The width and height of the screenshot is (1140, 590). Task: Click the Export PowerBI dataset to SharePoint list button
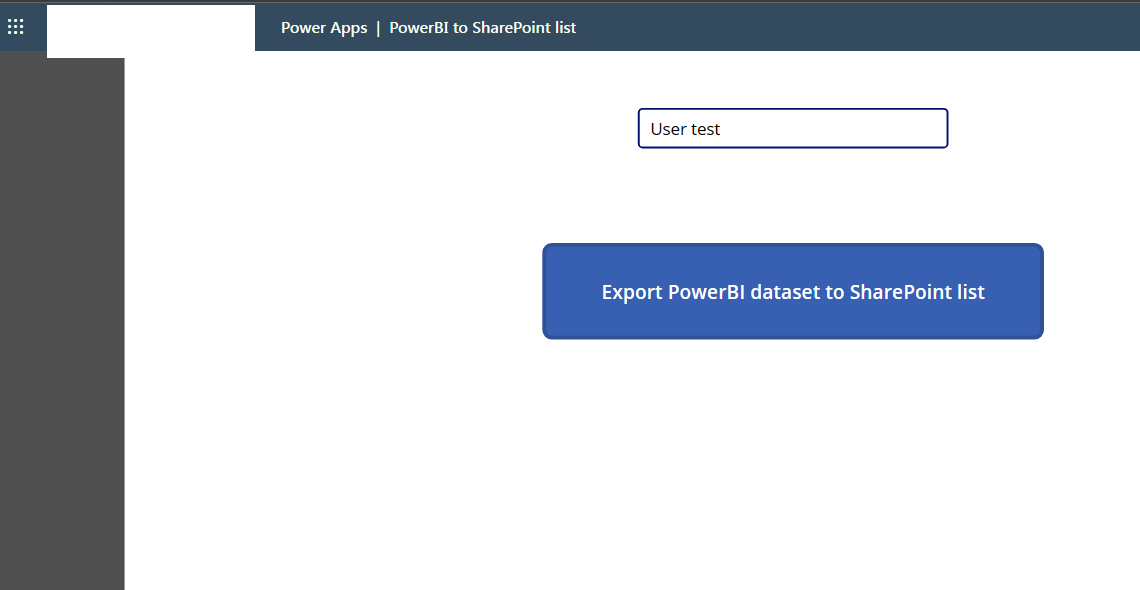792,291
